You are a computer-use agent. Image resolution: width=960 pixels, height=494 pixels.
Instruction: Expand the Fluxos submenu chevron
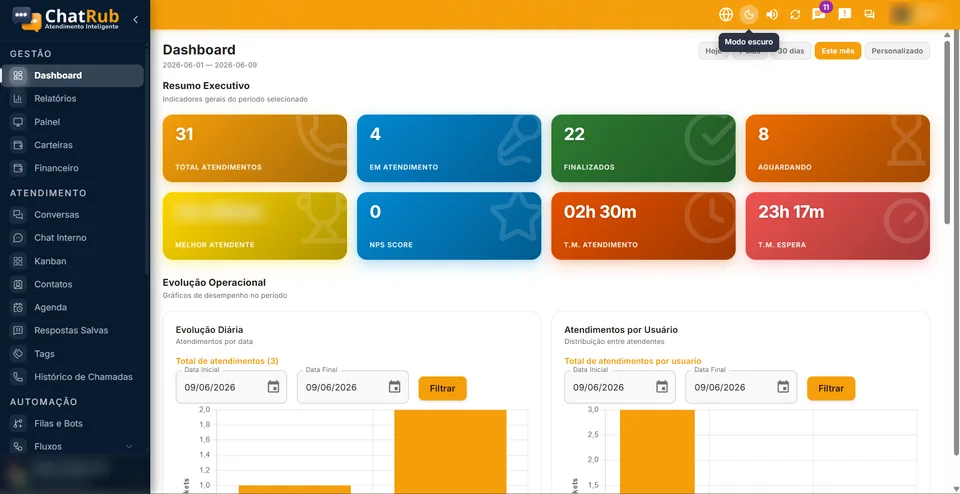point(129,447)
